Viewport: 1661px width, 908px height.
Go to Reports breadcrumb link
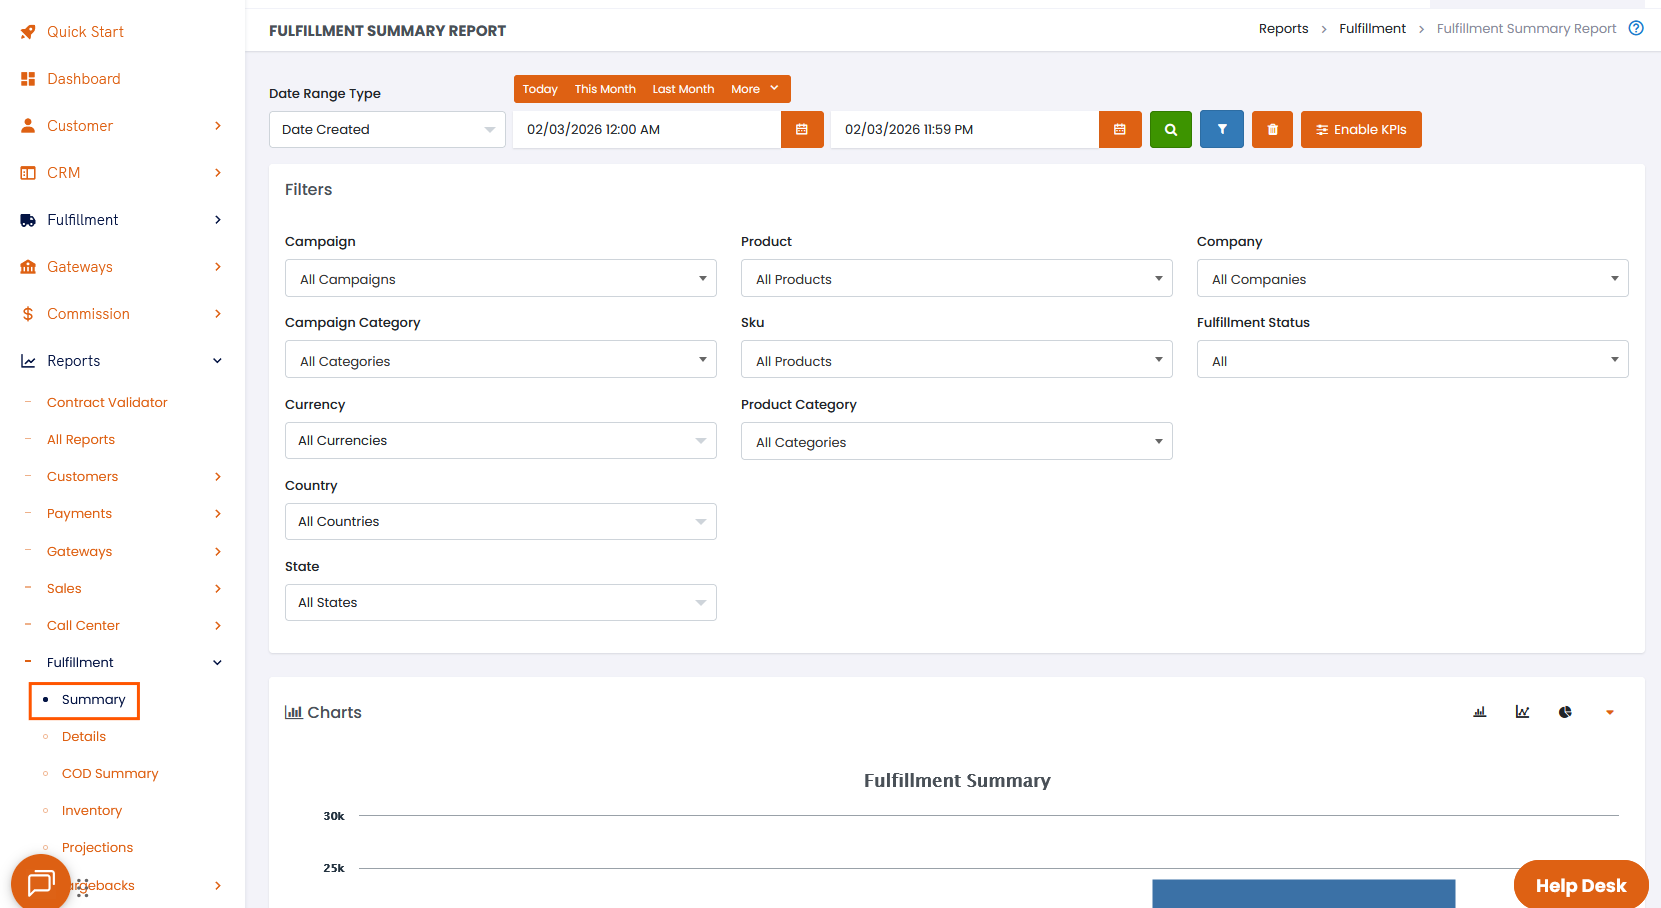point(1283,29)
